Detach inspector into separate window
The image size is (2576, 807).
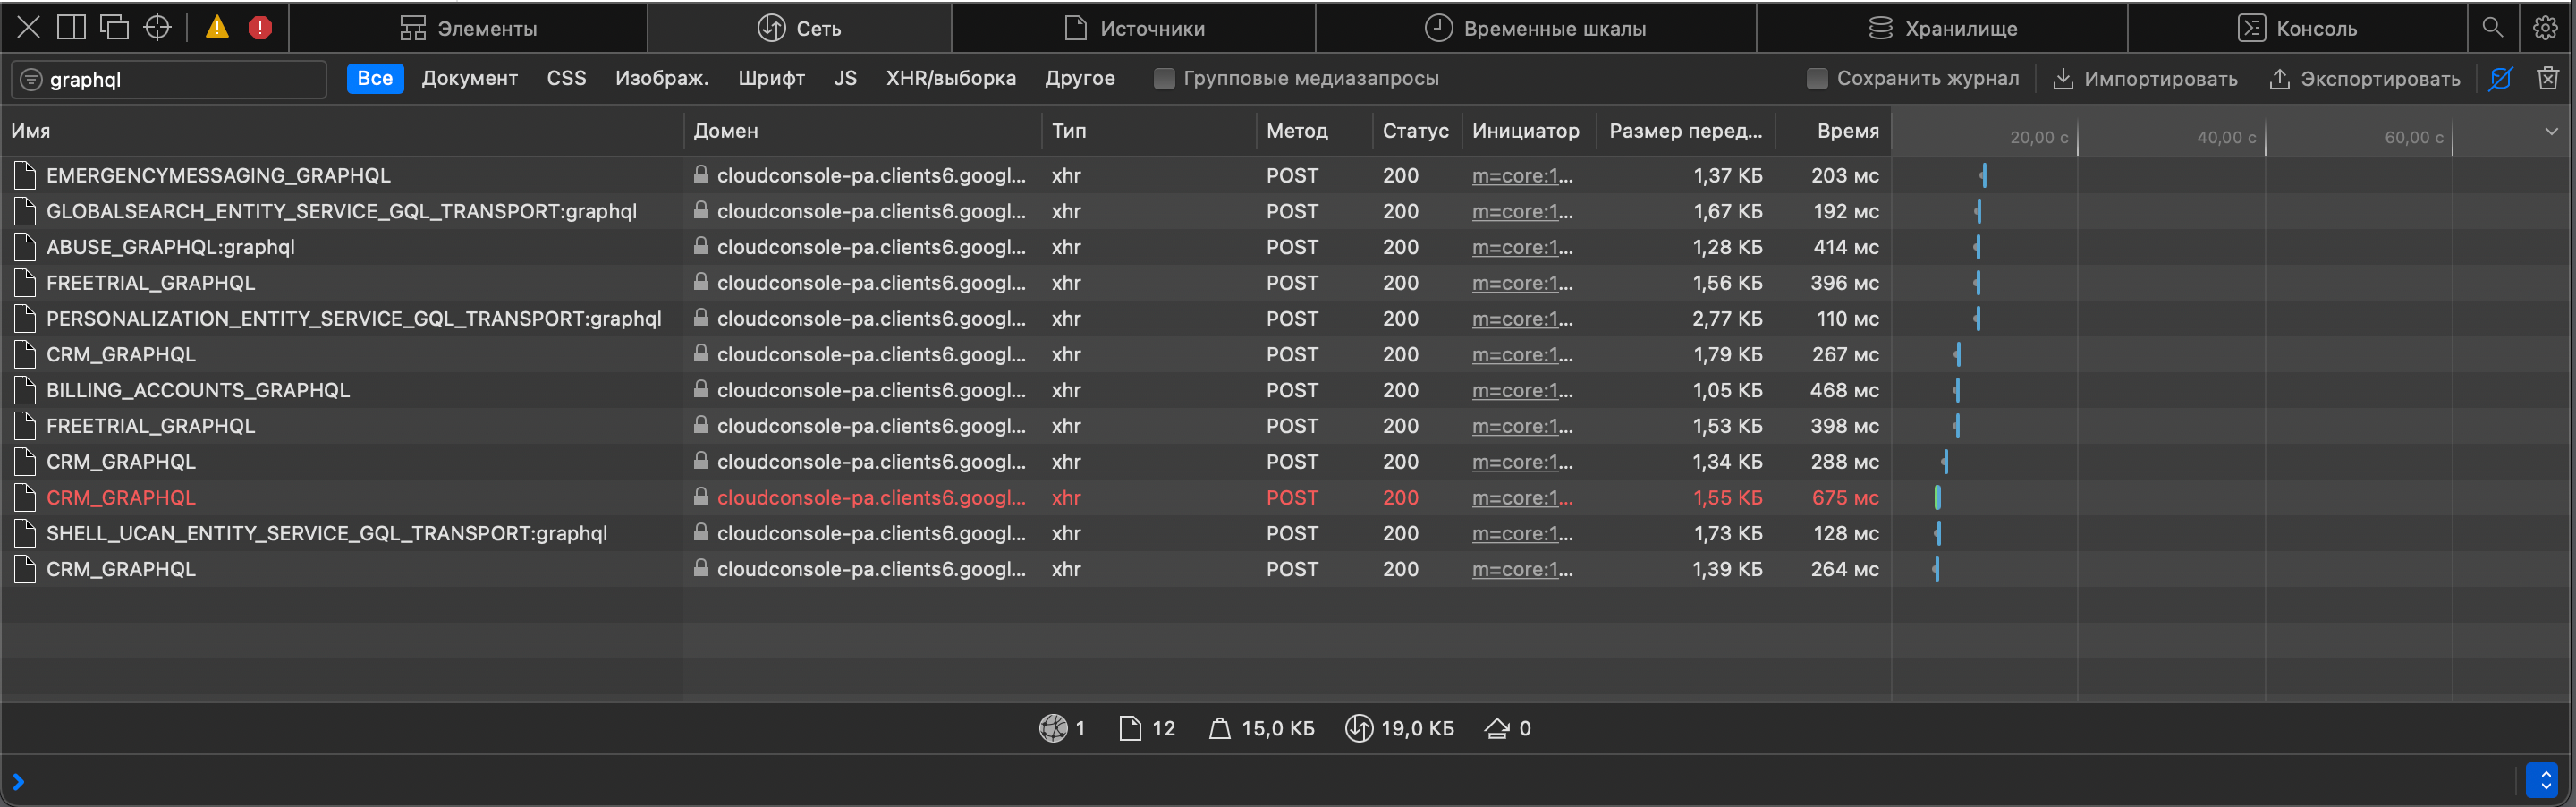pos(114,27)
